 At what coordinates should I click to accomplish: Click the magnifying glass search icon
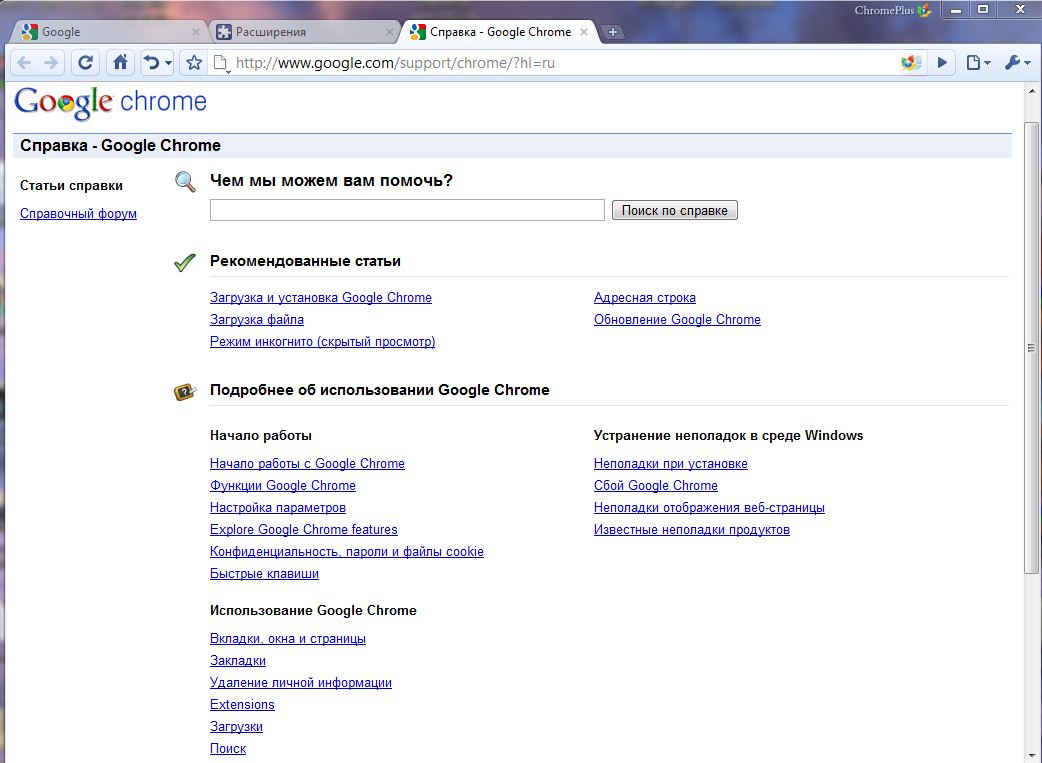click(185, 181)
